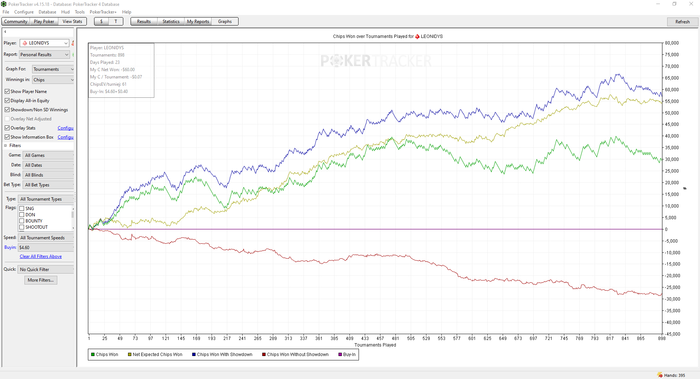This screenshot has height=379, width=700.
Task: Click the Refresh button
Action: [682, 21]
